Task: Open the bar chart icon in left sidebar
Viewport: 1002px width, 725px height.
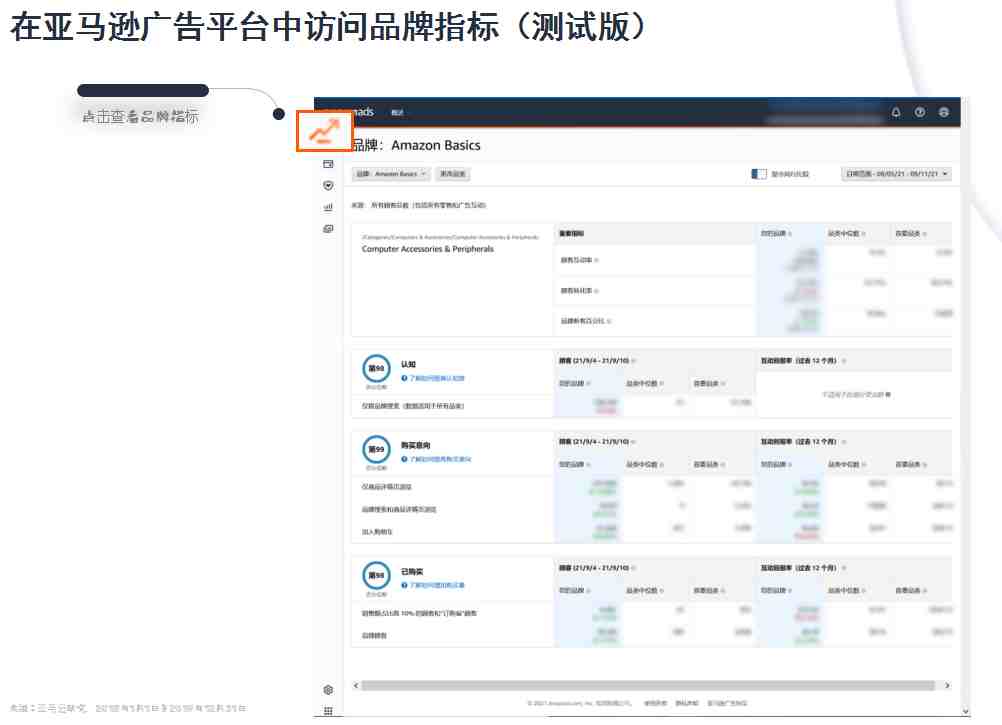Action: click(x=328, y=207)
